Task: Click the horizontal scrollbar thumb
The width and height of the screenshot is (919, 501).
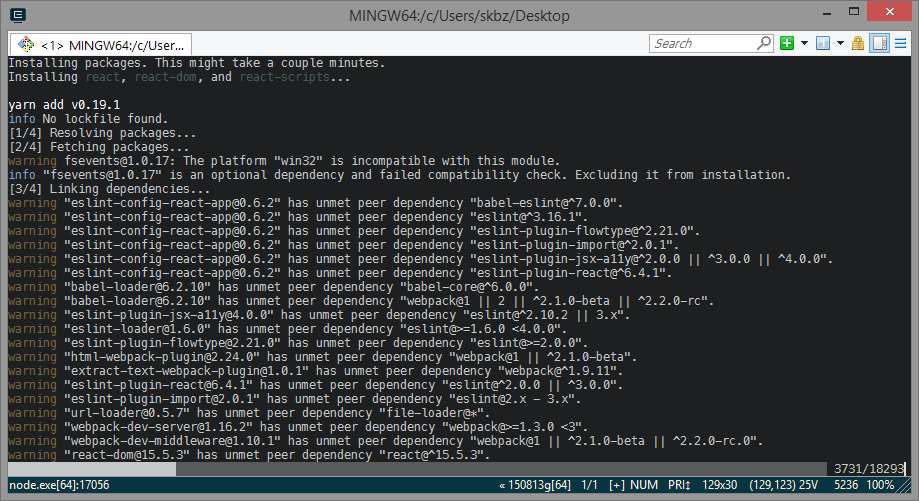Action: pyautogui.click(x=92, y=469)
